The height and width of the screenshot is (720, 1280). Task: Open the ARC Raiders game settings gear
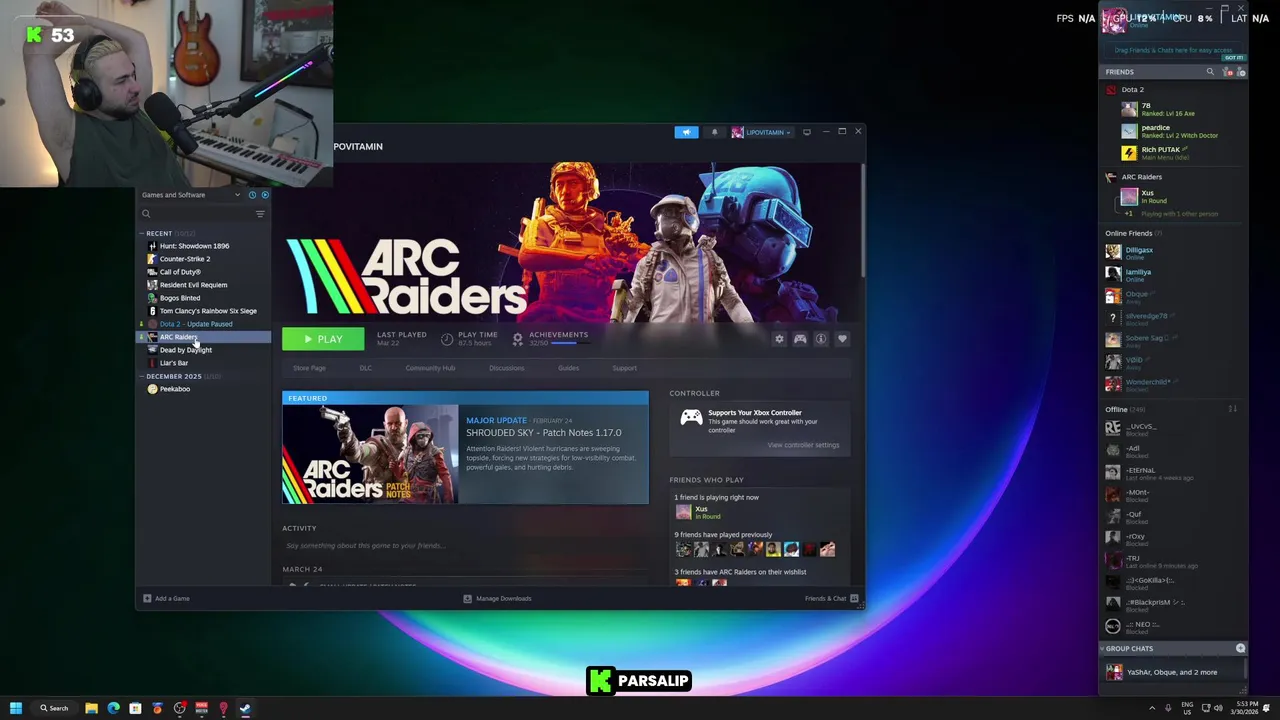pyautogui.click(x=779, y=339)
